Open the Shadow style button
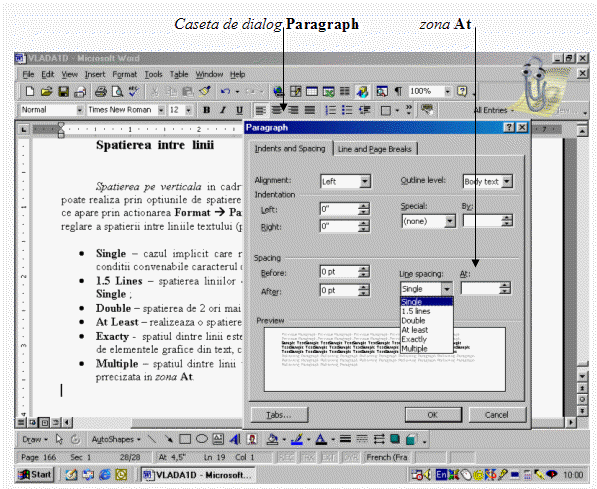The width and height of the screenshot is (597, 489). pyautogui.click(x=395, y=439)
